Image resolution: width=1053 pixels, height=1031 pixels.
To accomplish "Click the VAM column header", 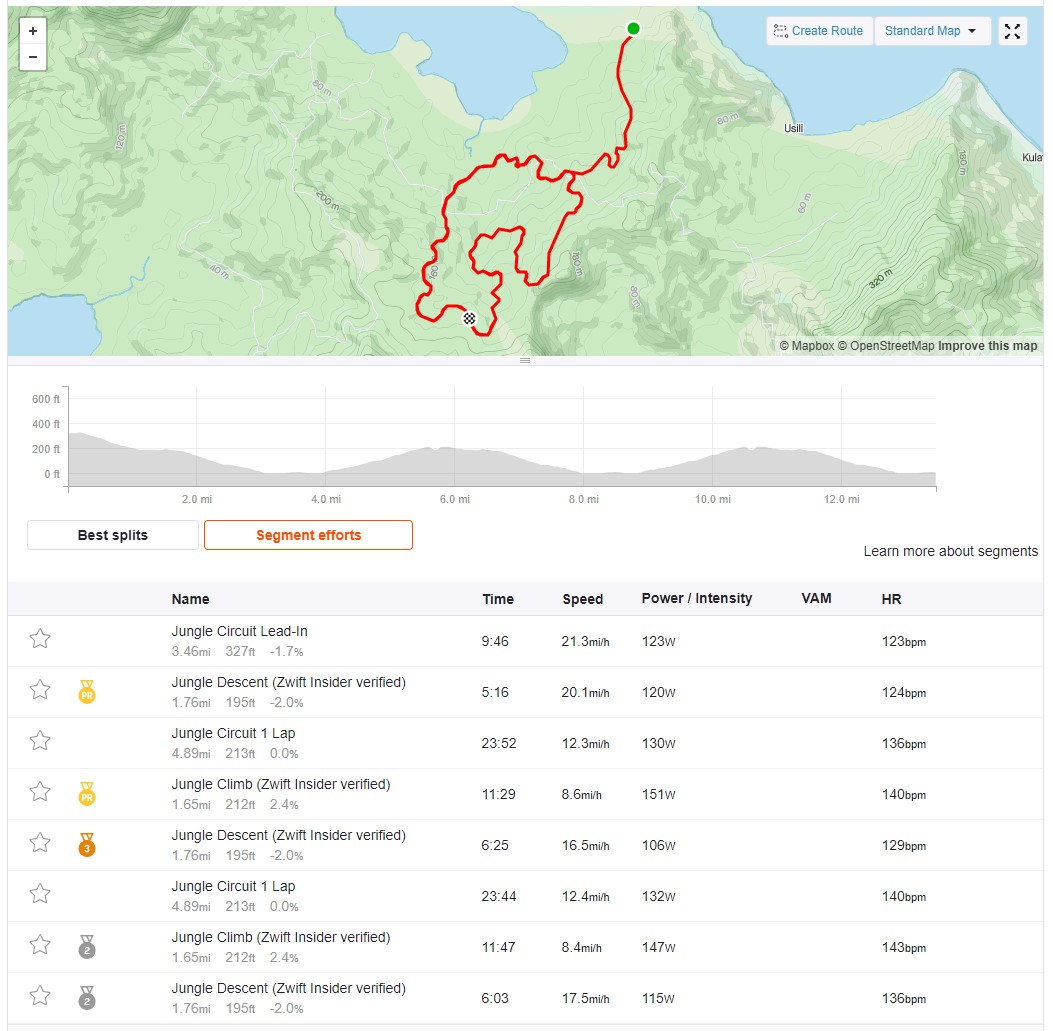I will click(x=816, y=598).
